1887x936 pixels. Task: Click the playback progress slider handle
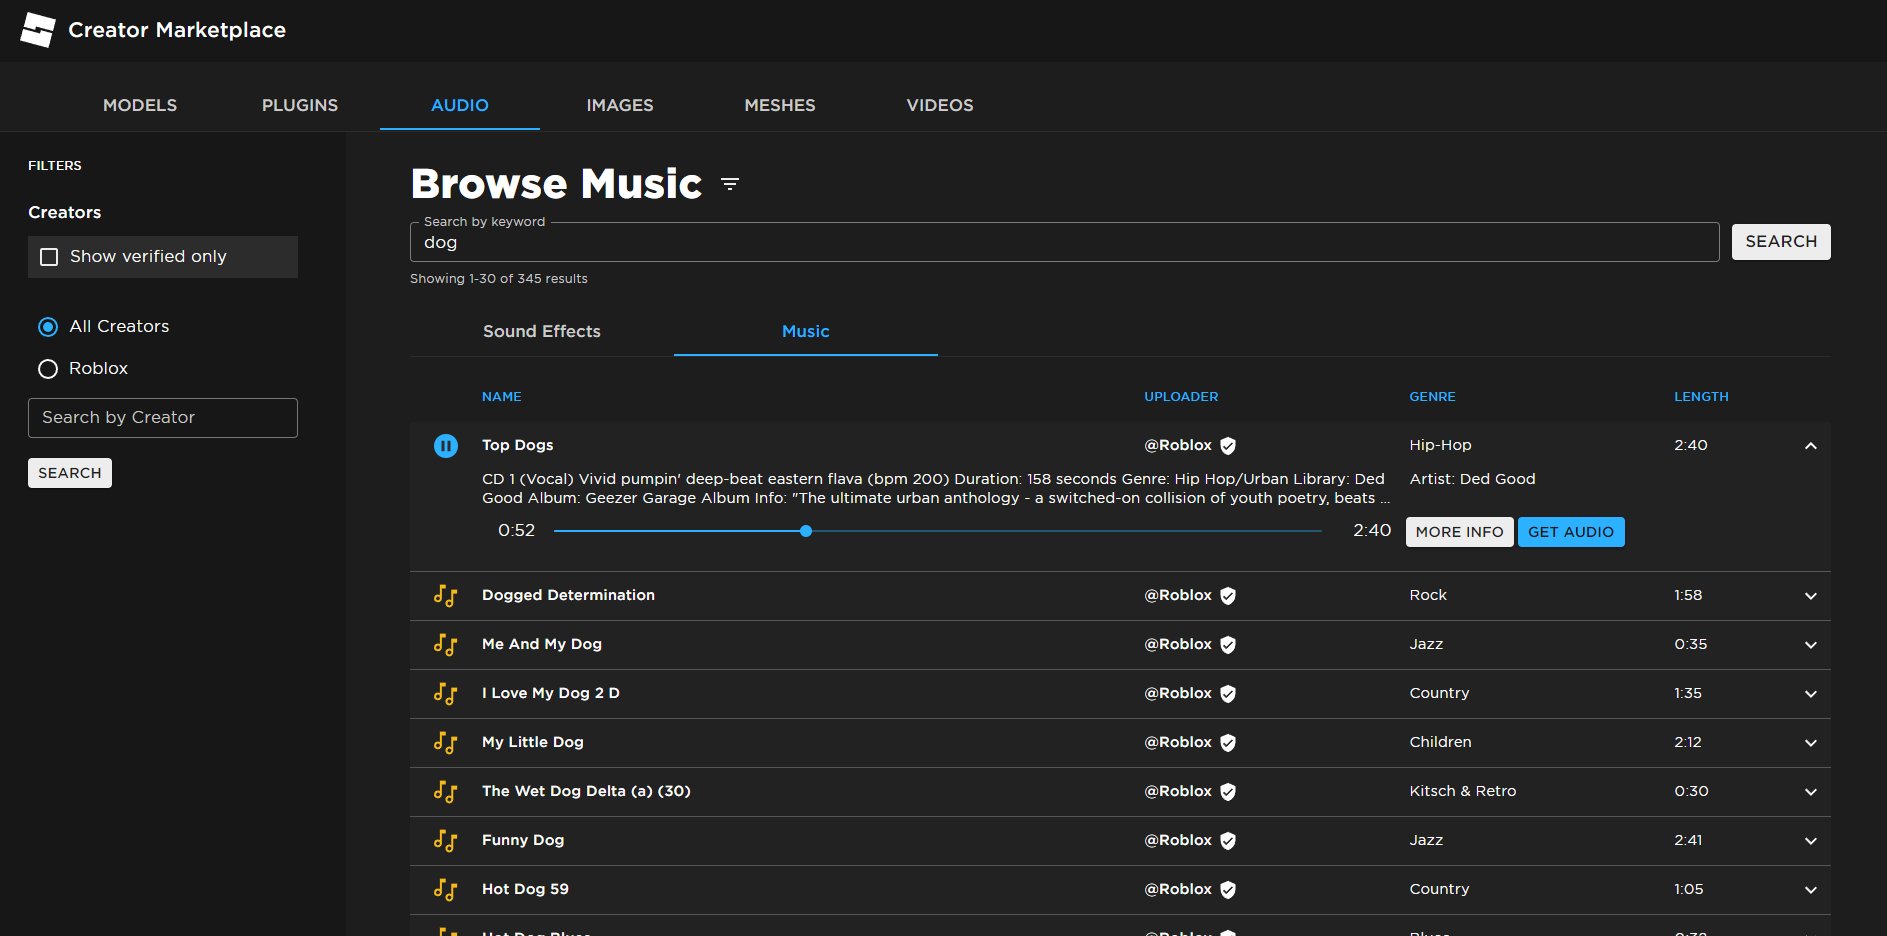click(806, 531)
